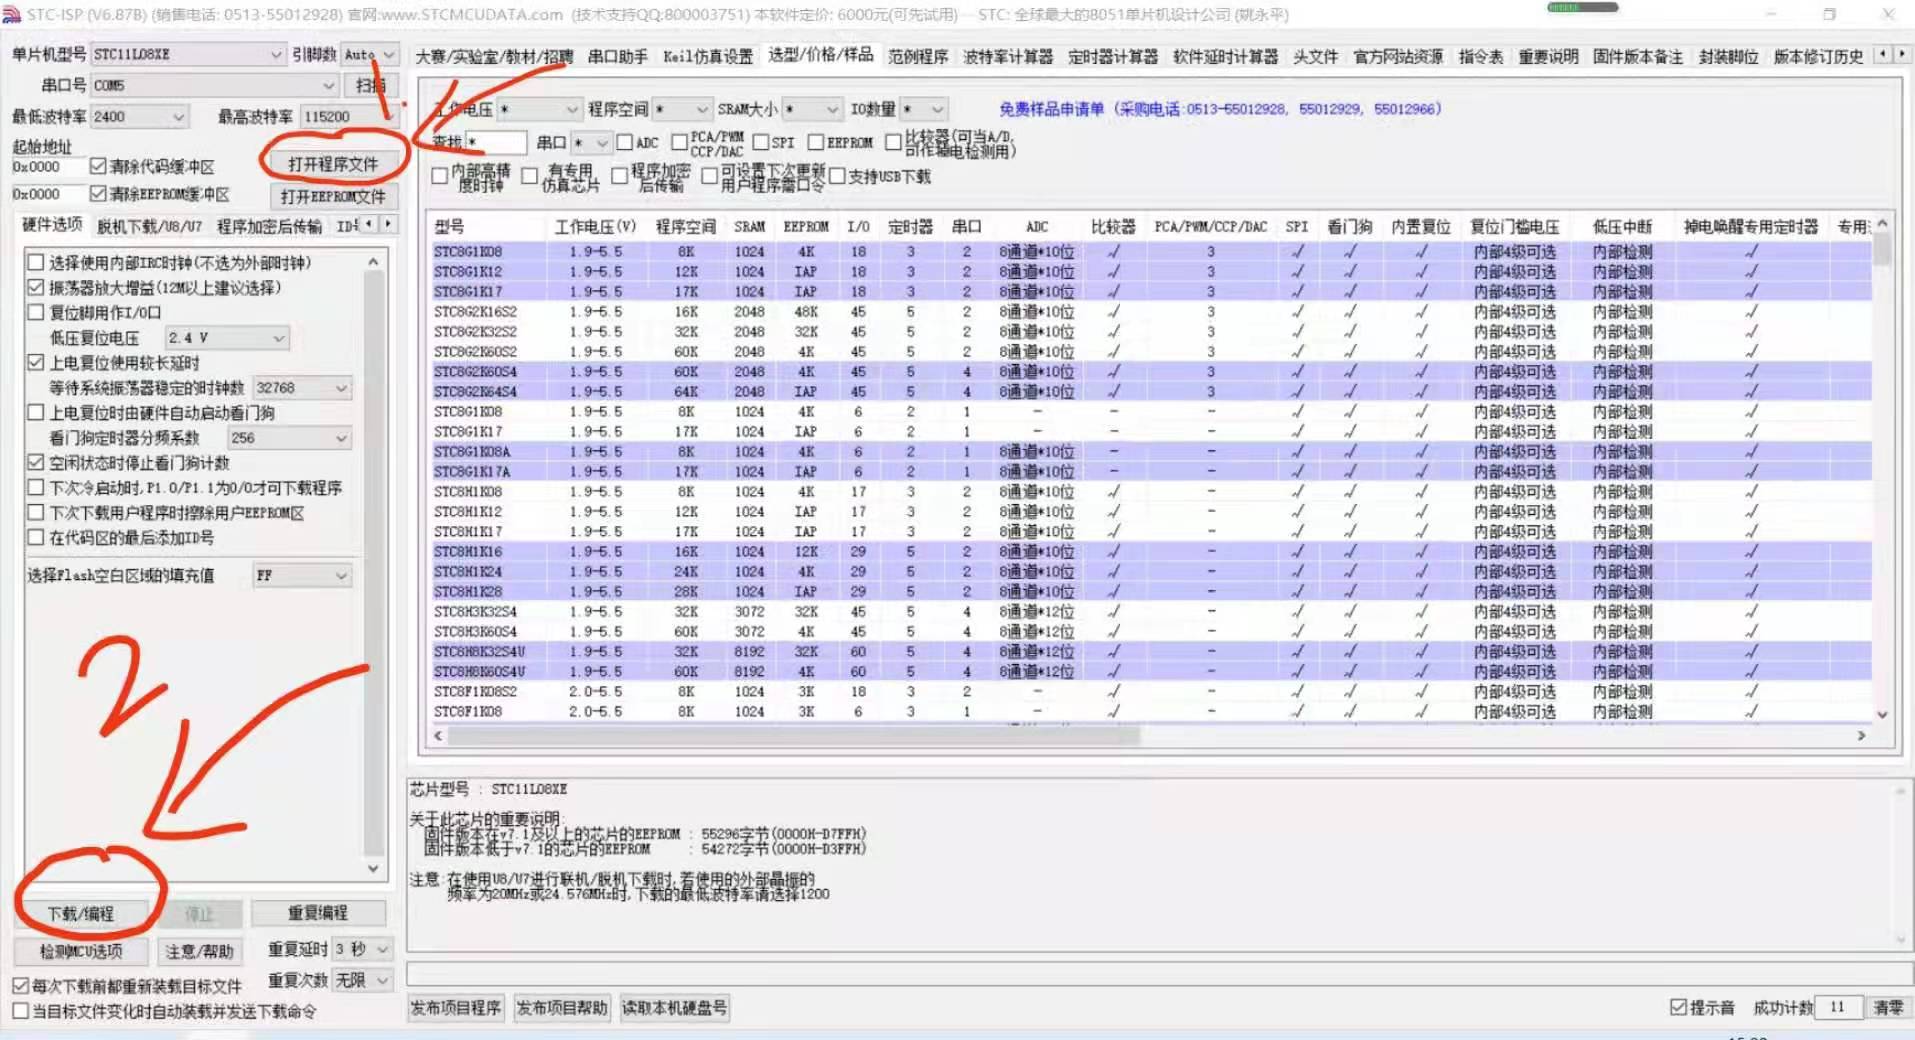The height and width of the screenshot is (1040, 1915).
Task: Open the 最低波特率 2400 dropdown
Action: (139, 116)
